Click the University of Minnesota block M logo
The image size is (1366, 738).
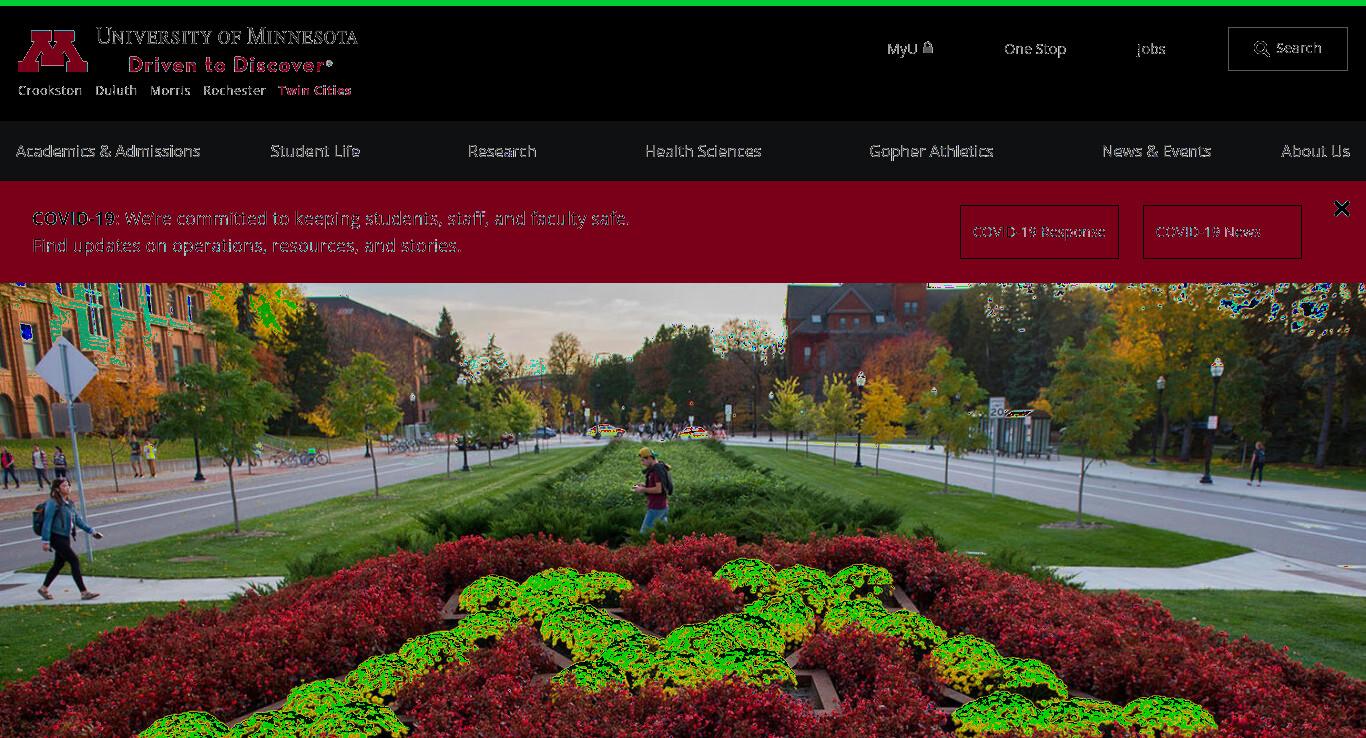pyautogui.click(x=53, y=51)
